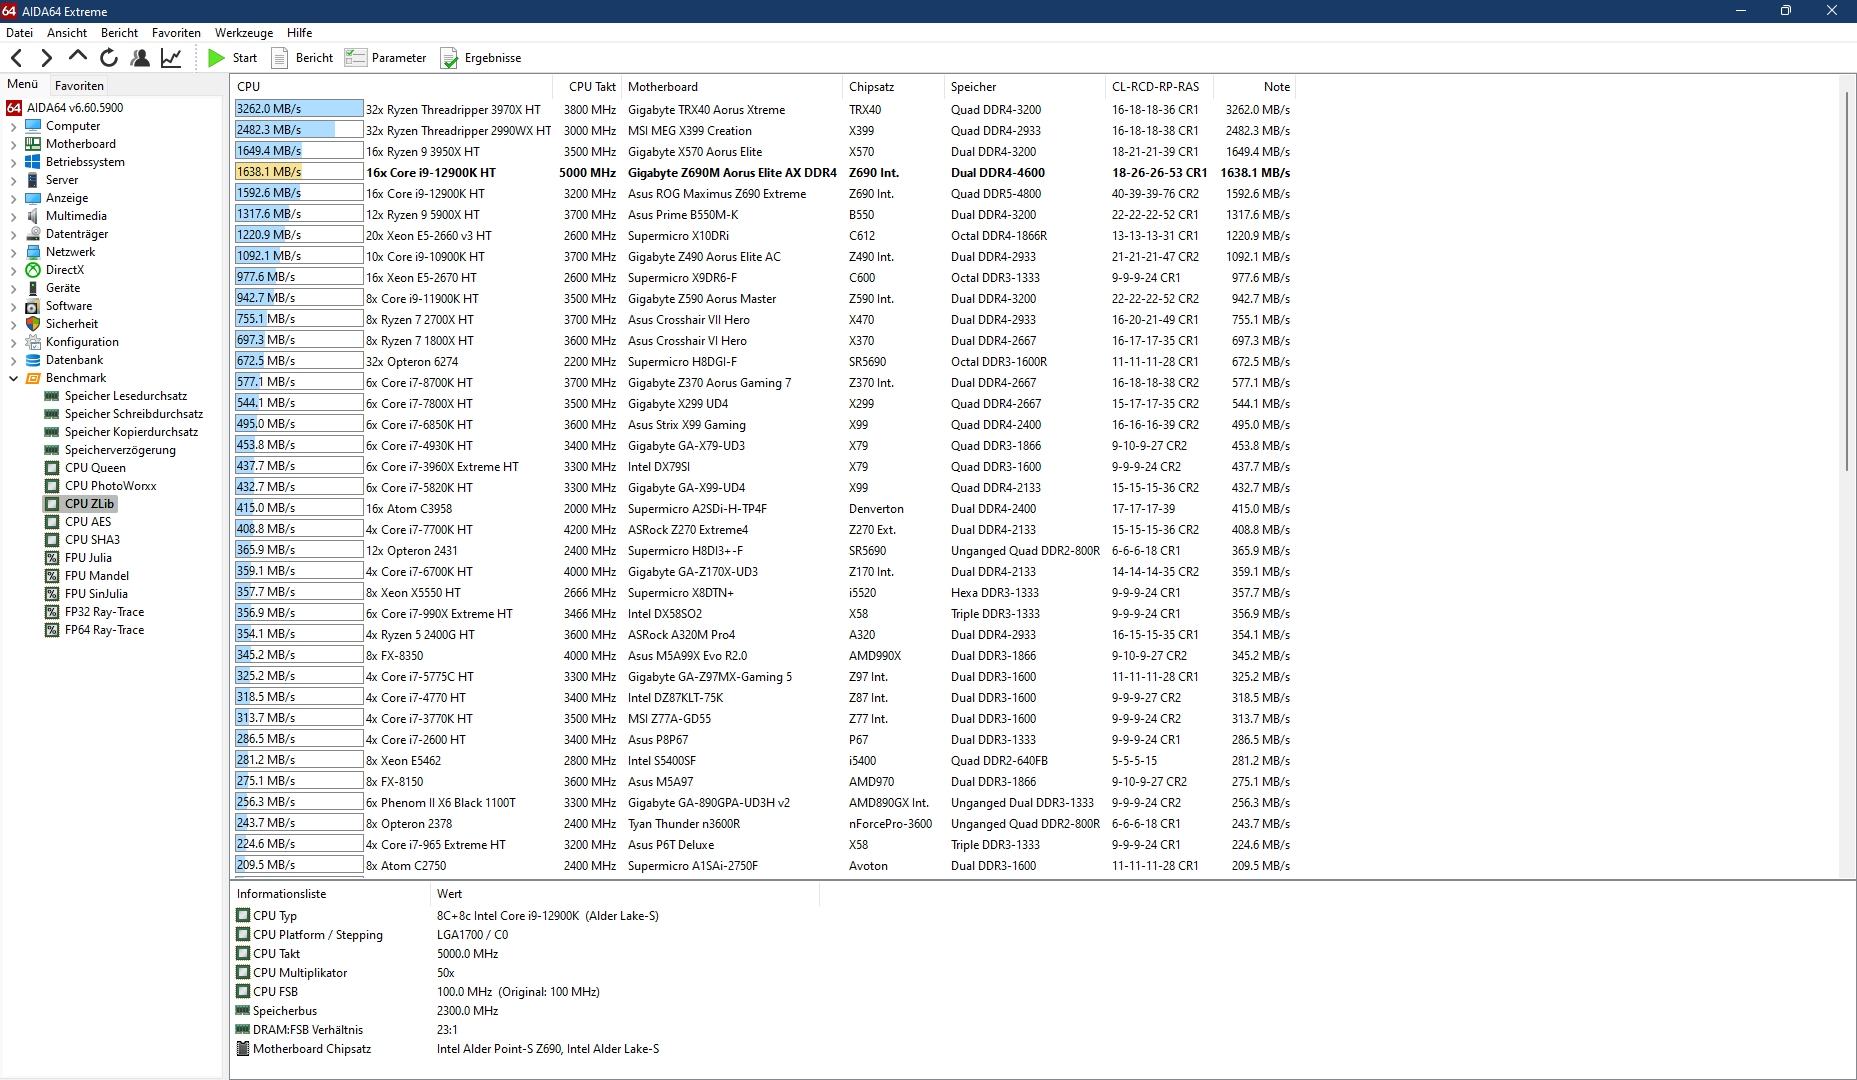Go up one level with Up arrow
This screenshot has width=1857, height=1080.
77,57
